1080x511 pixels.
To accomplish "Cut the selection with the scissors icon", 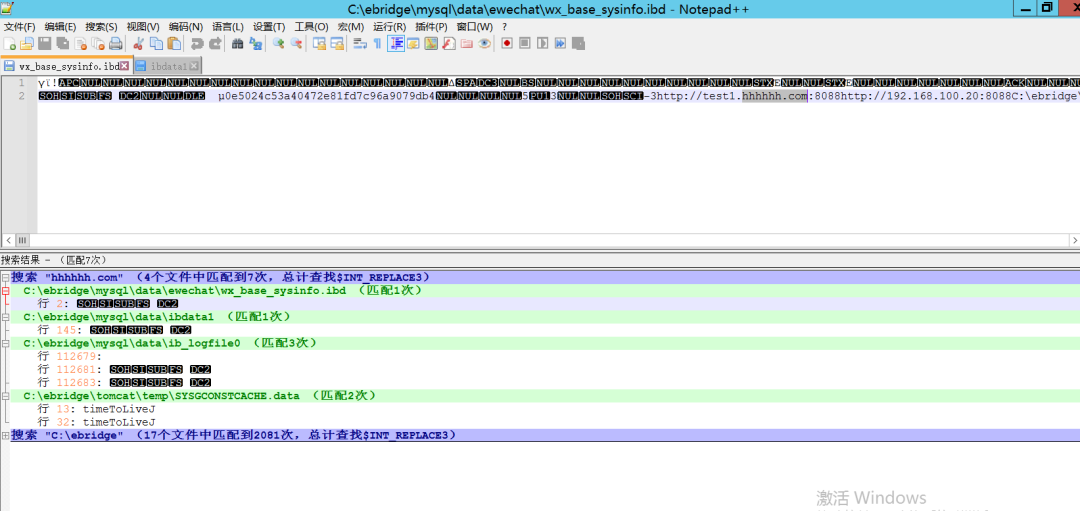I will pos(138,43).
